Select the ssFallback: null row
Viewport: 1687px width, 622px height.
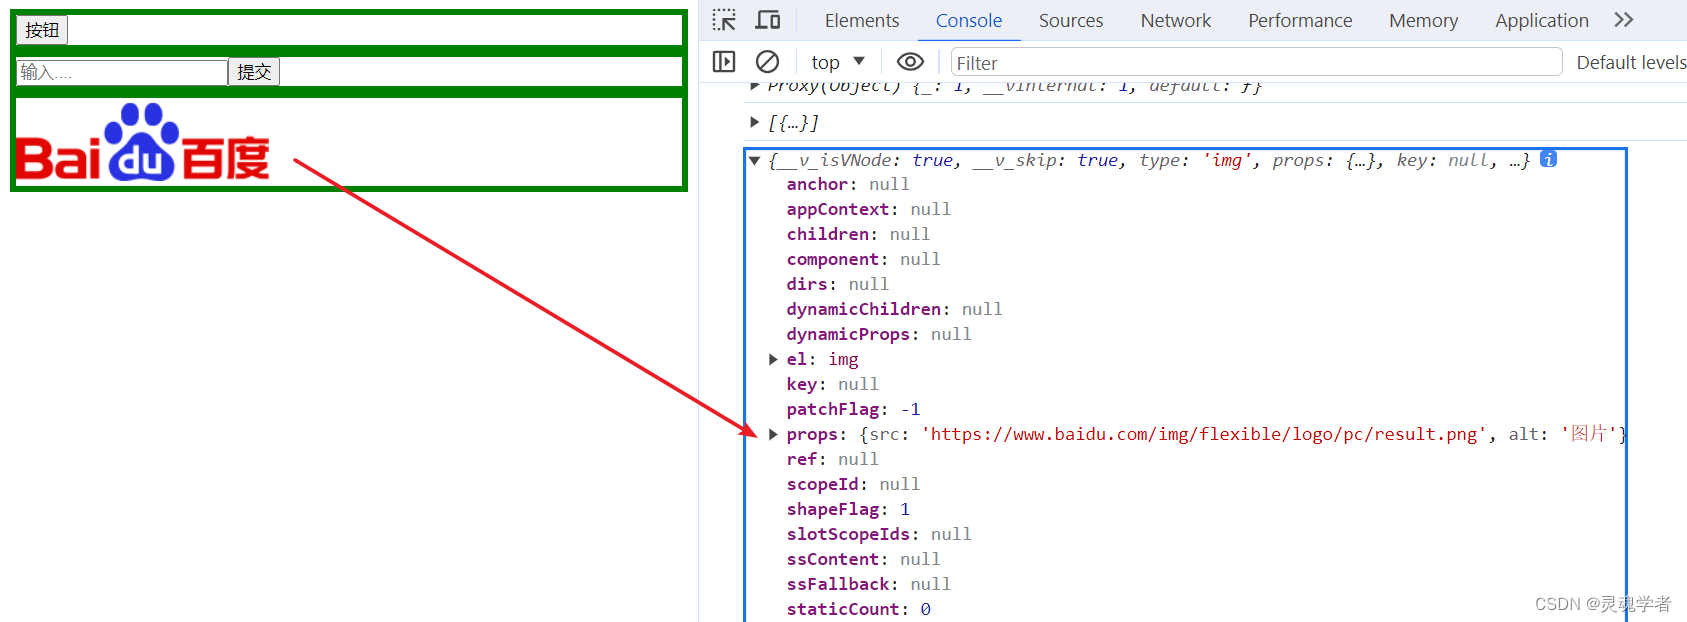(x=868, y=584)
